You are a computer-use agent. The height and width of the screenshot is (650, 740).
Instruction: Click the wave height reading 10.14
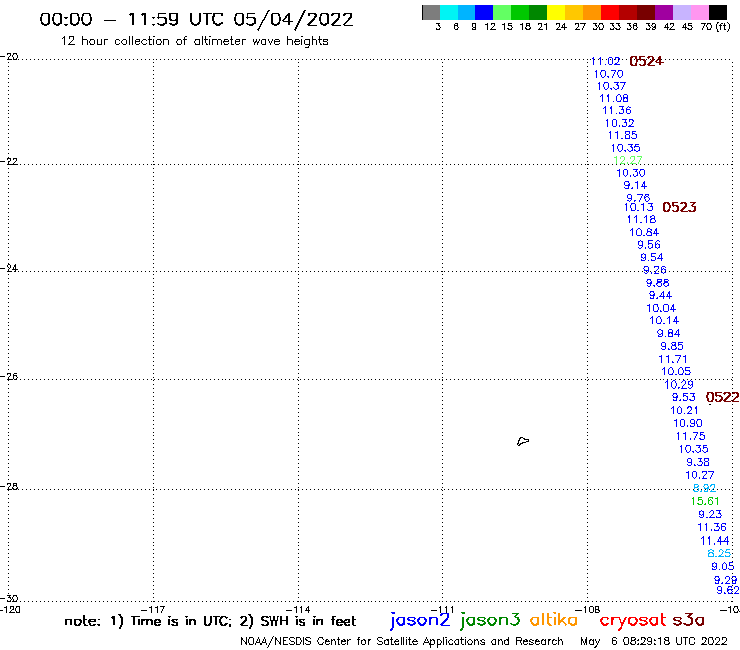664,321
